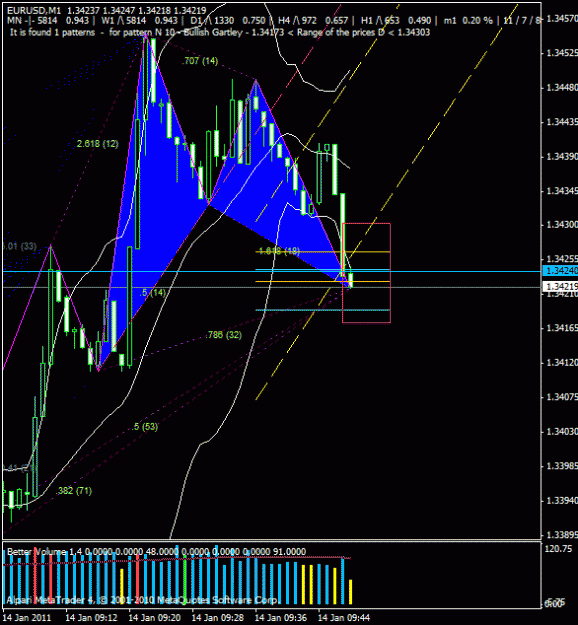Viewport: 578px width, 625px height.
Task: Click the 1.34480 price axis value
Action: (562, 87)
